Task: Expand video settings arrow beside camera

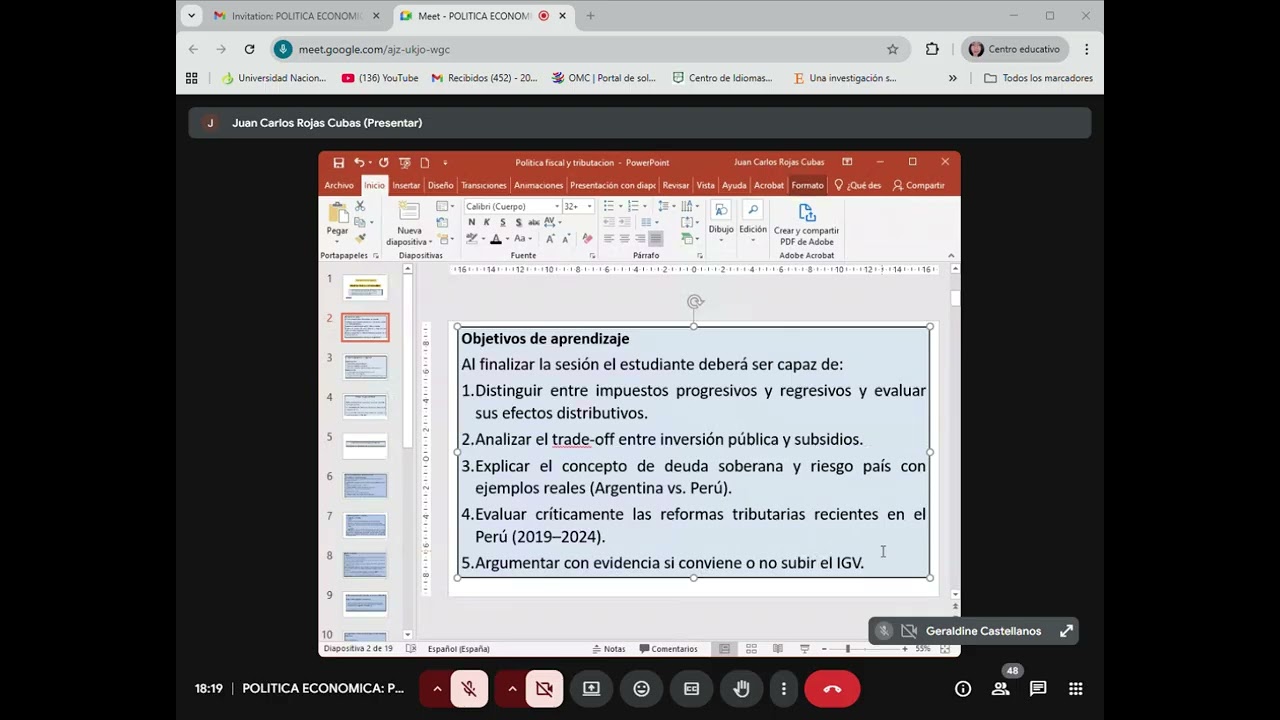Action: 512,689
